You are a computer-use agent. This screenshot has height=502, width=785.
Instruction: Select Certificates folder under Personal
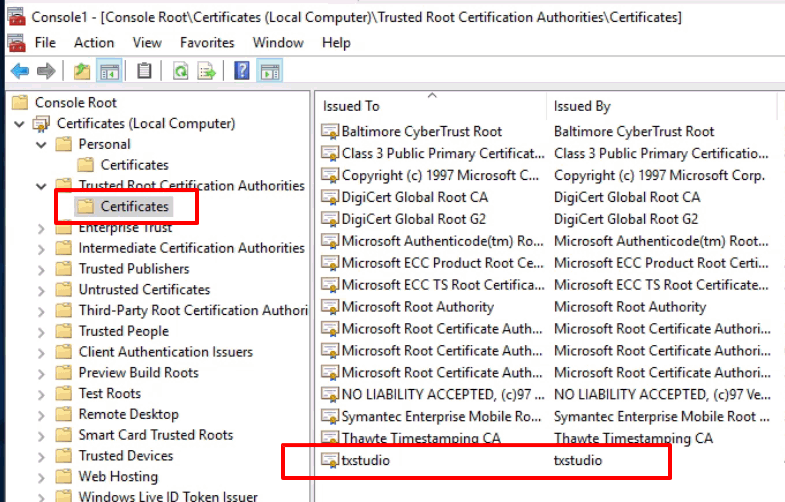point(123,165)
